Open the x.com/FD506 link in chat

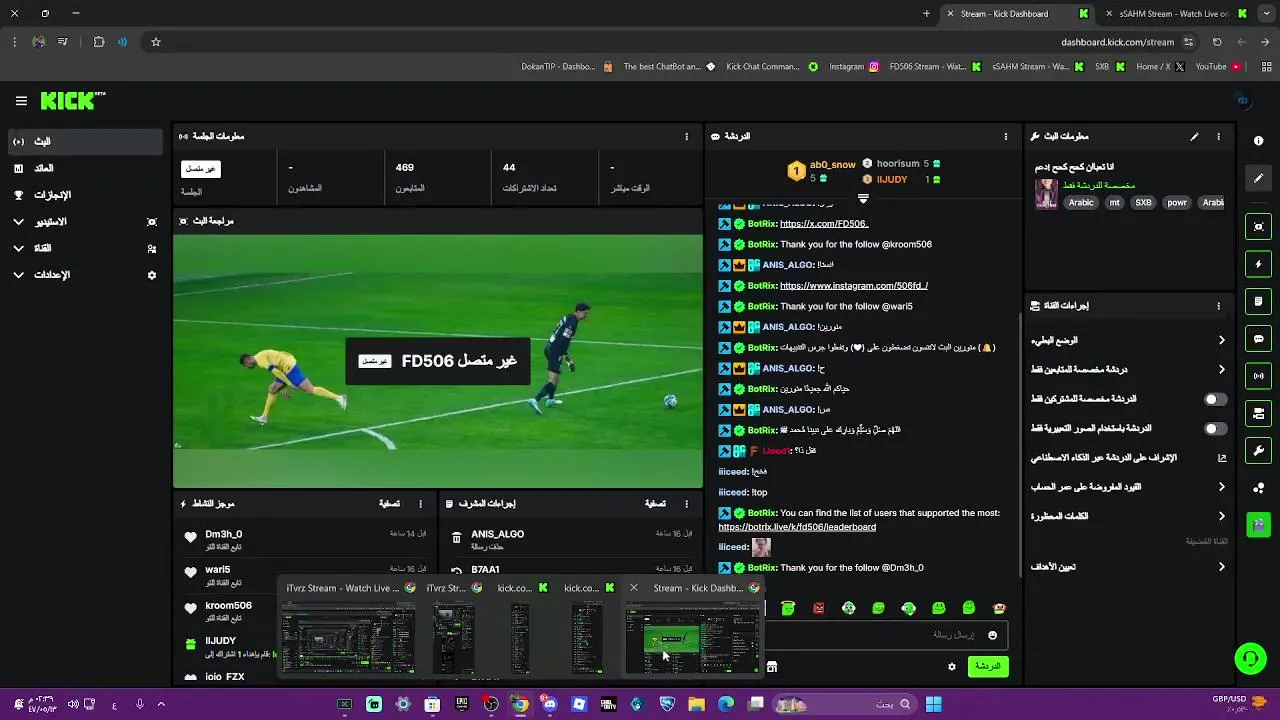click(x=824, y=224)
